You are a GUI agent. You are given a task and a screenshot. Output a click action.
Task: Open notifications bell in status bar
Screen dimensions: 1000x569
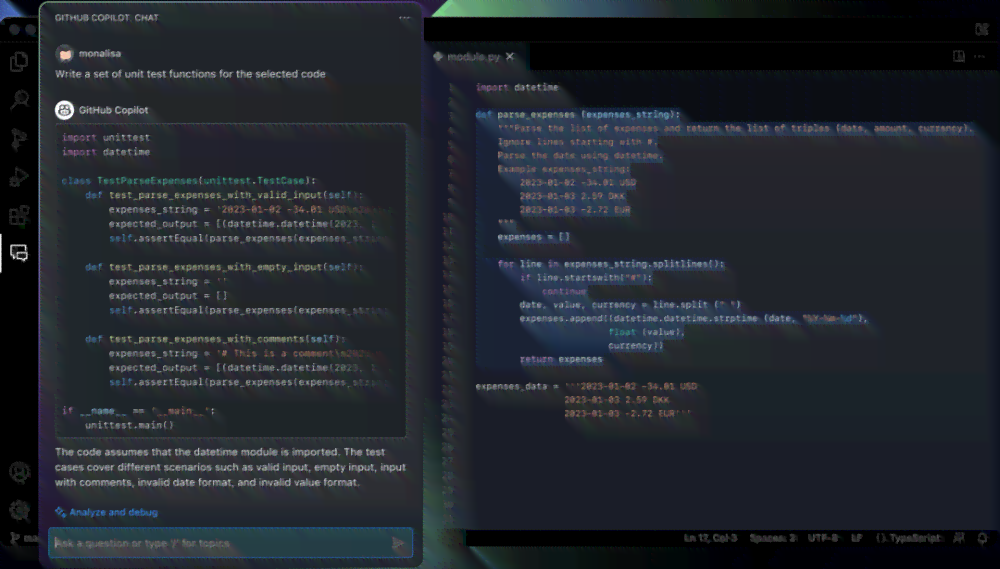tap(982, 538)
